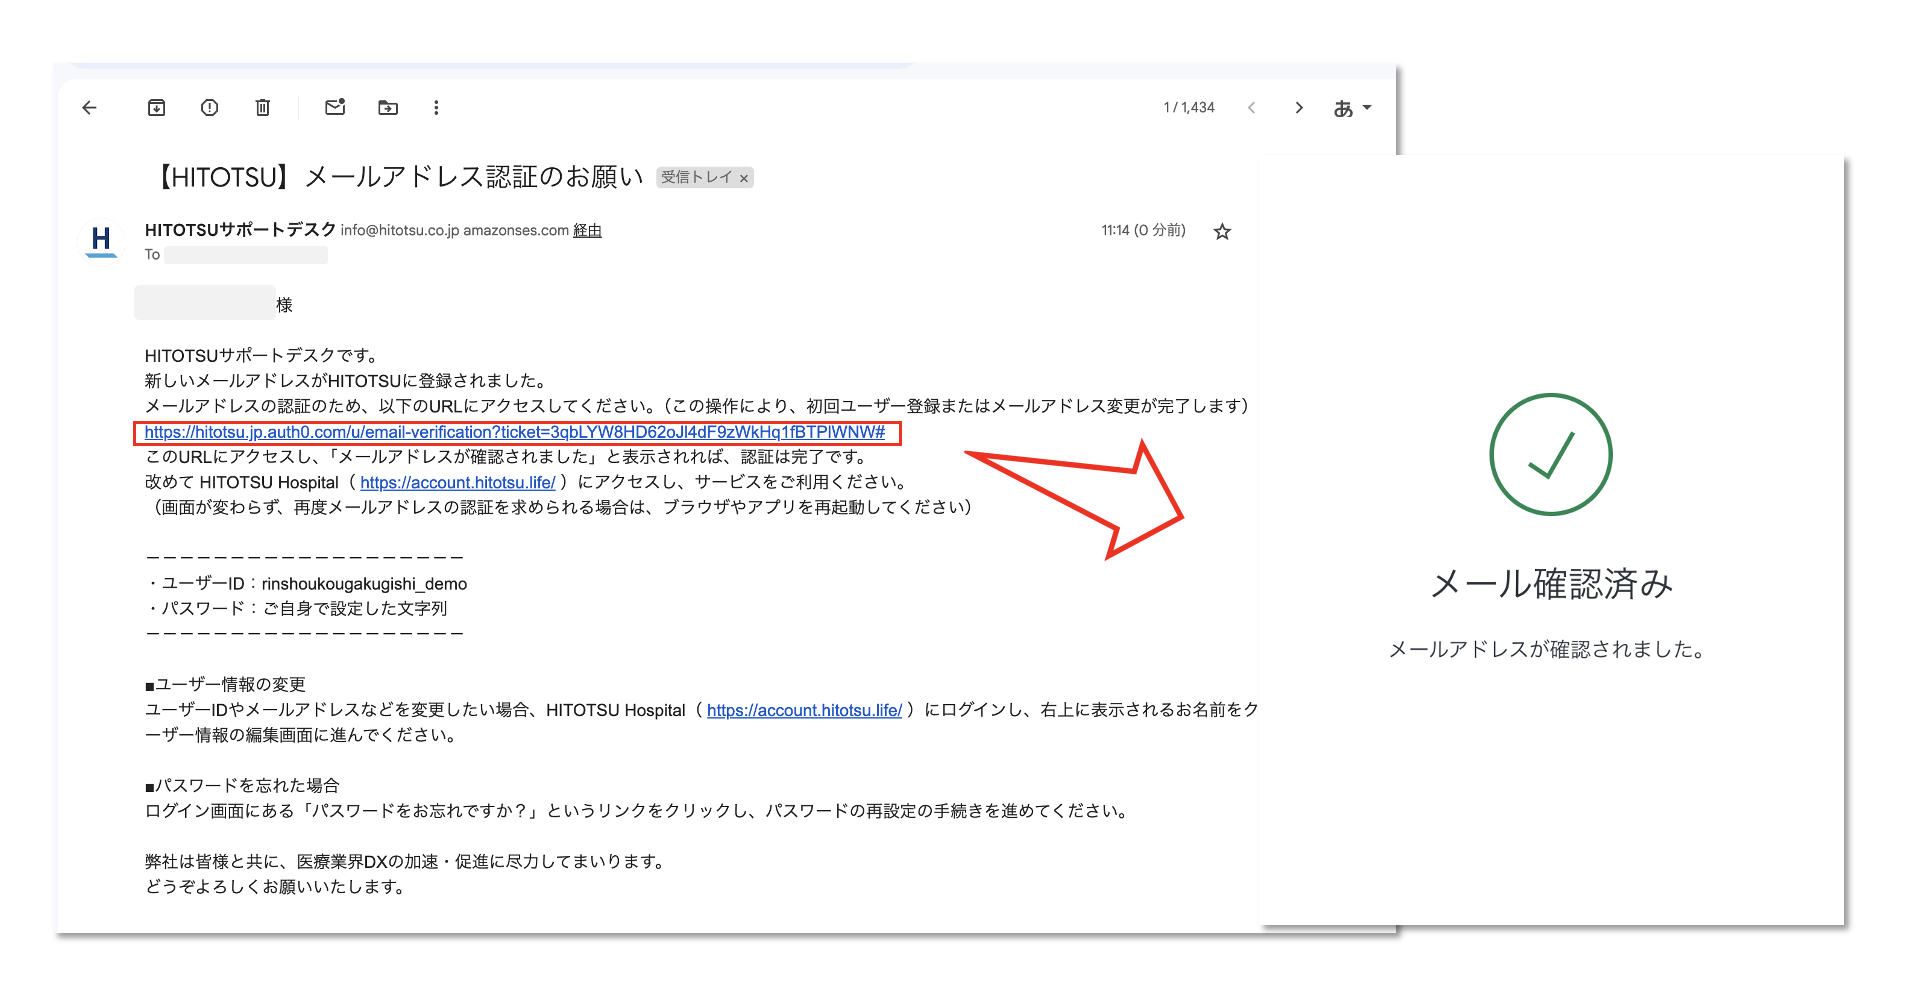The image size is (1912, 990).
Task: Click the HITOTSU sender avatar H logo
Action: (101, 240)
